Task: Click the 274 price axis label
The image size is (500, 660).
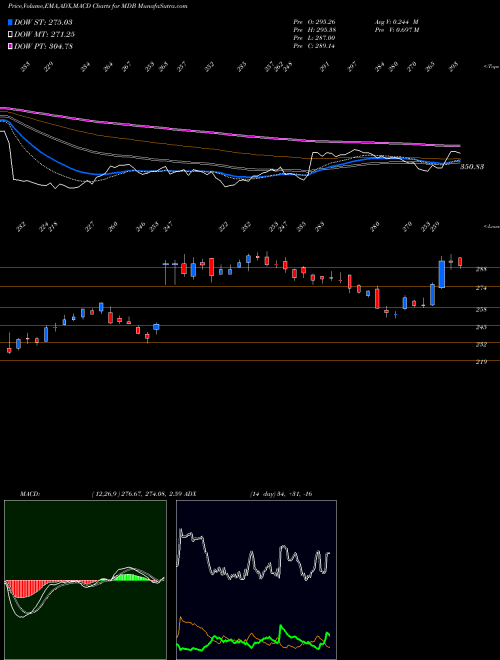Action: (481, 288)
